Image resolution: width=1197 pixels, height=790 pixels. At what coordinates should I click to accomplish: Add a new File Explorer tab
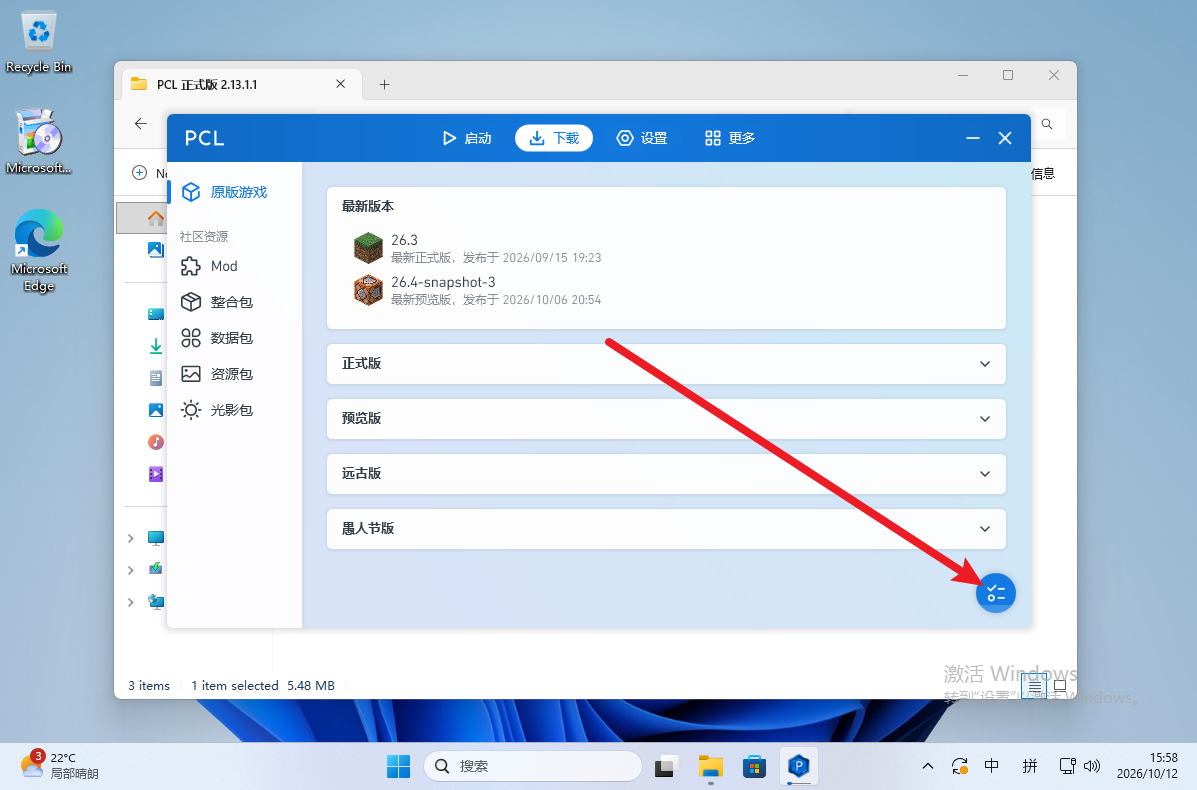(385, 85)
